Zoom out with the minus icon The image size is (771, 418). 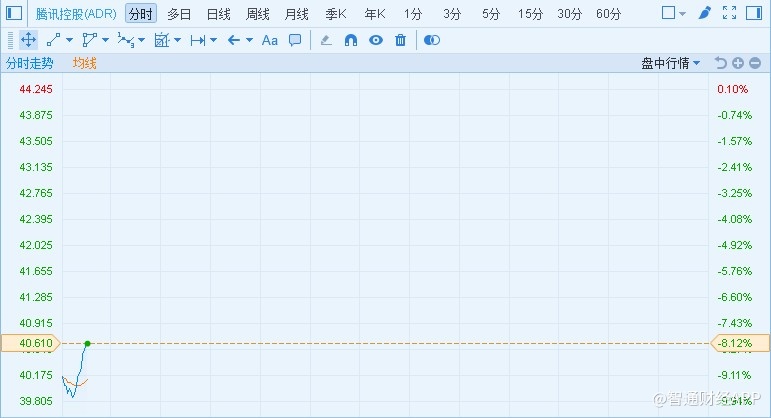click(755, 63)
